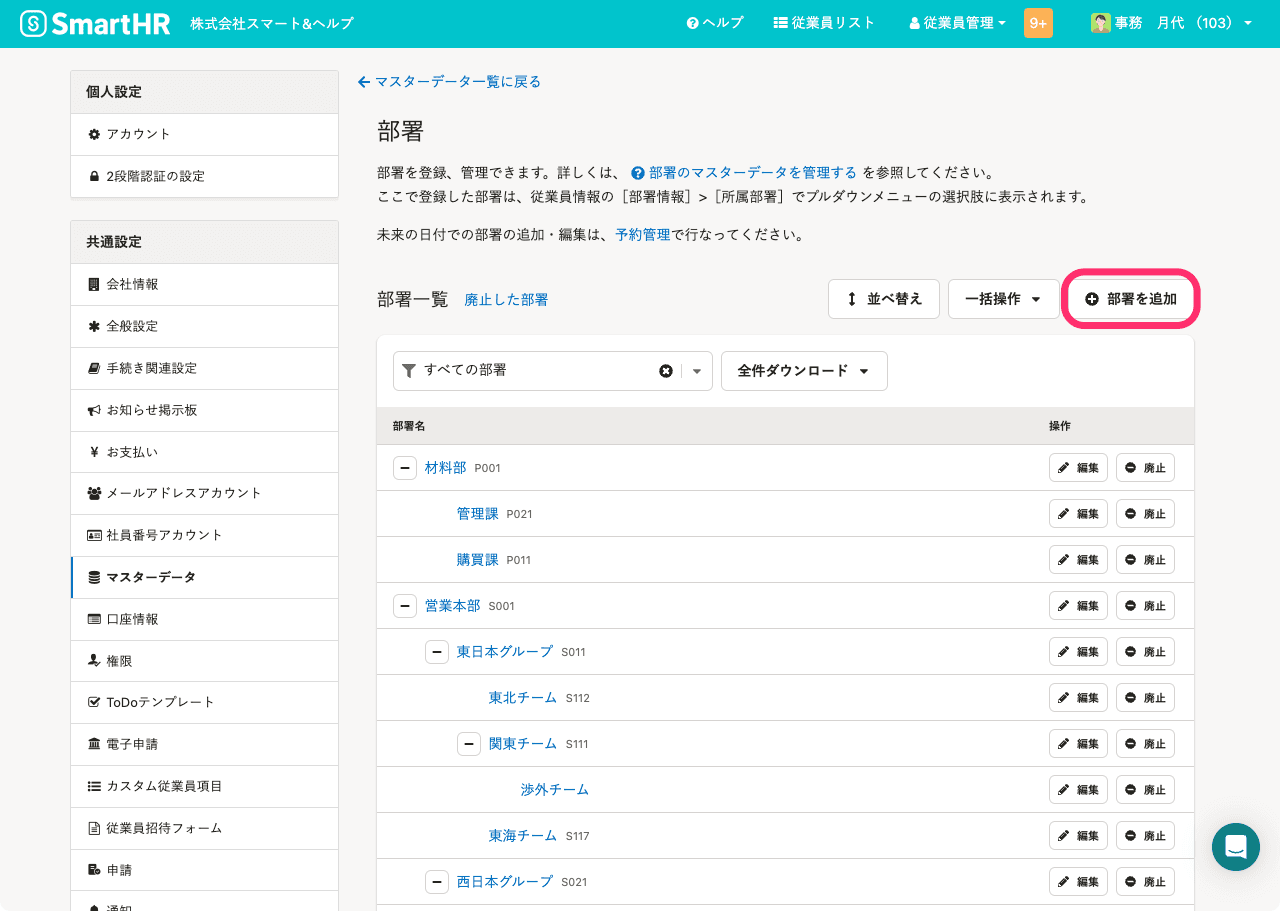
Task: Collapse the 東日本グループ tree node
Action: [437, 651]
